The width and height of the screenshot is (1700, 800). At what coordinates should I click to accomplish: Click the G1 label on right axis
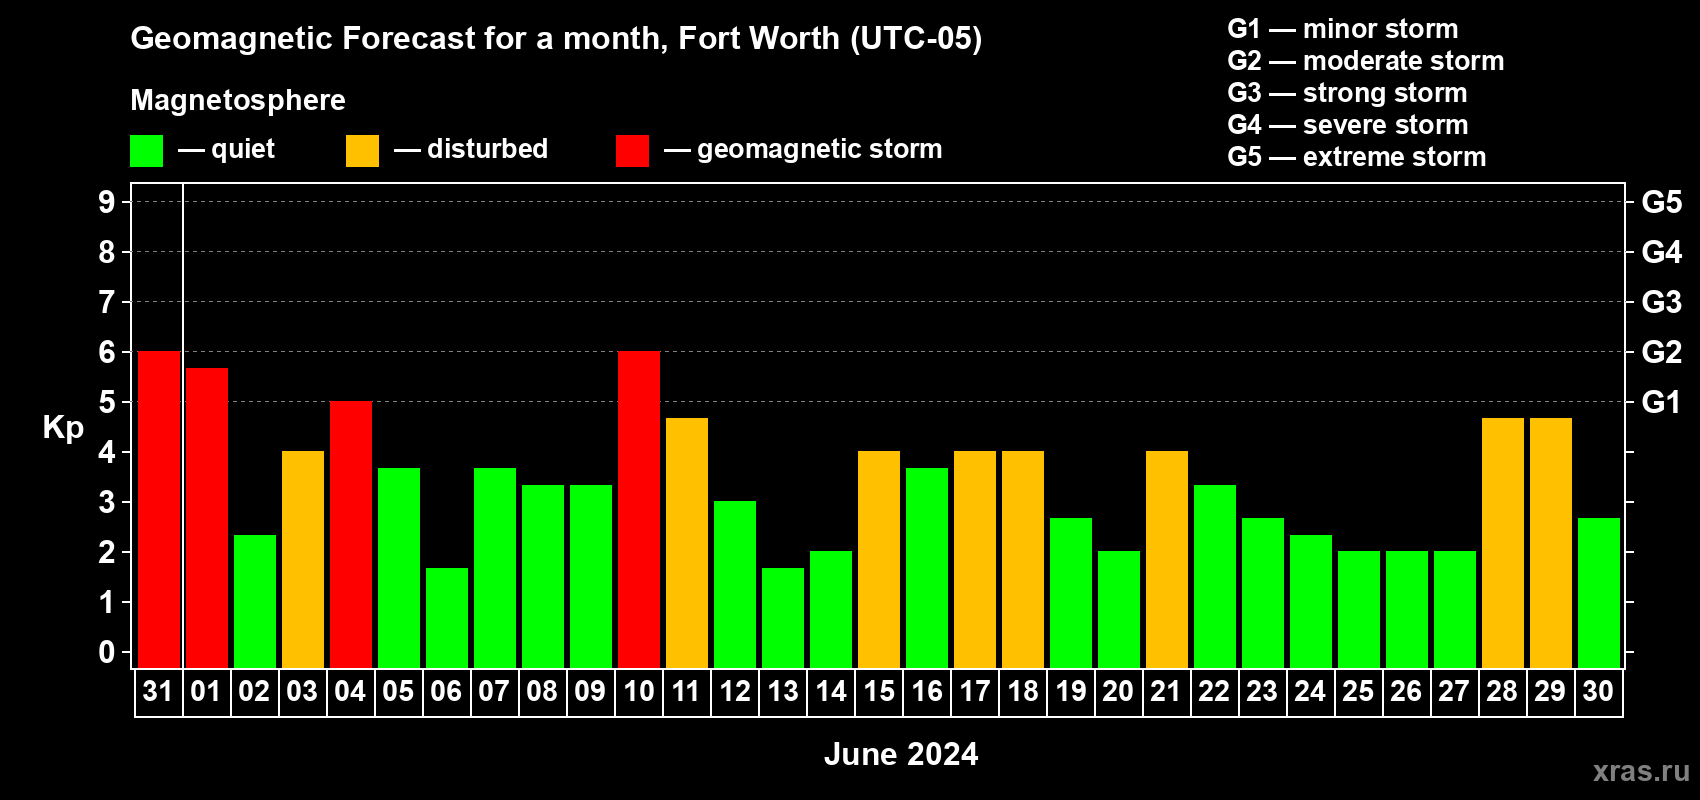[1662, 402]
